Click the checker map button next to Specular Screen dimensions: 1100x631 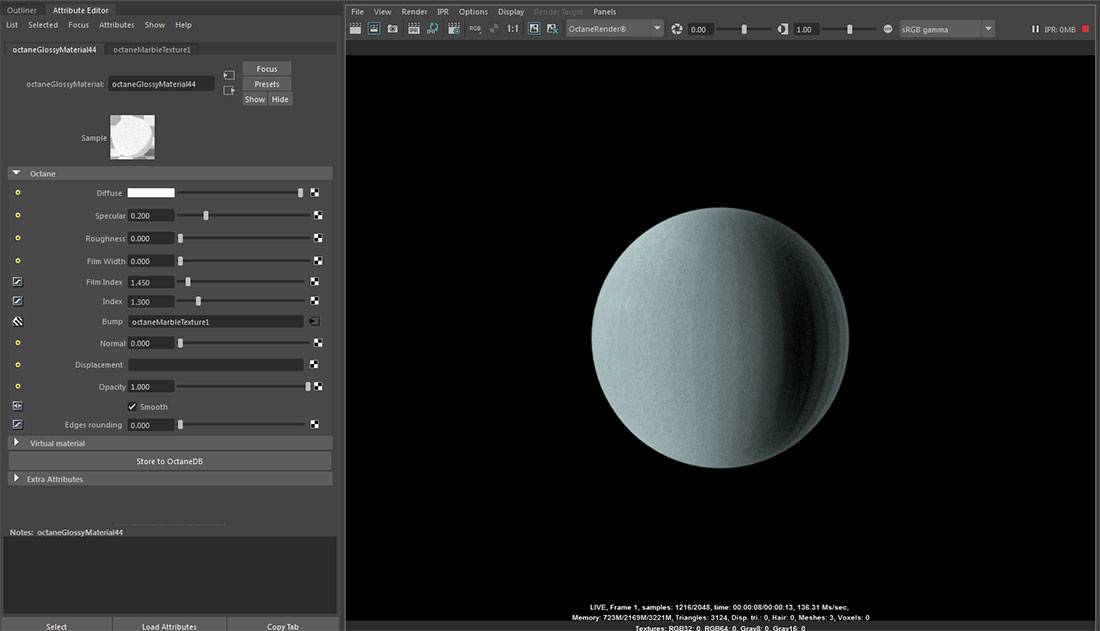click(x=318, y=216)
